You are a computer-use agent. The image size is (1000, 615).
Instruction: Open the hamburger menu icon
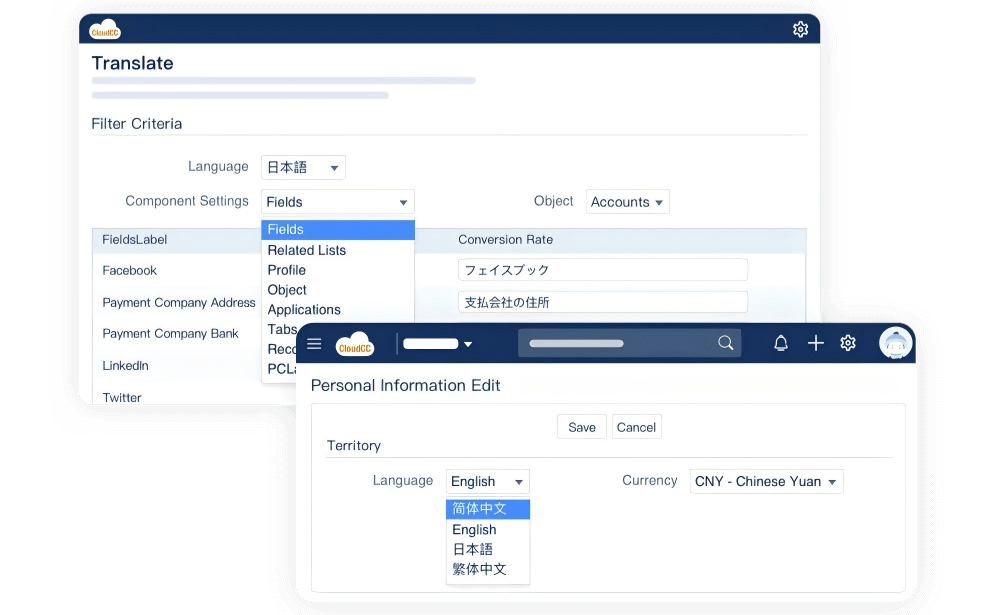click(314, 344)
